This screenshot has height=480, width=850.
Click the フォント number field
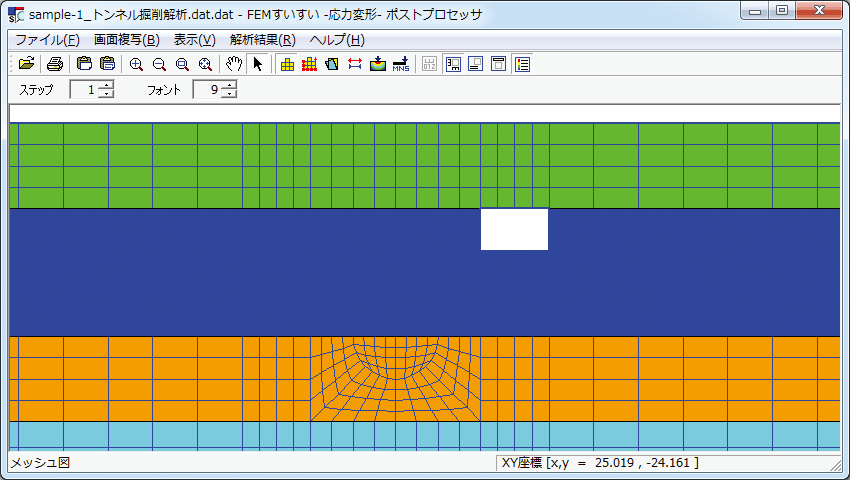[209, 89]
